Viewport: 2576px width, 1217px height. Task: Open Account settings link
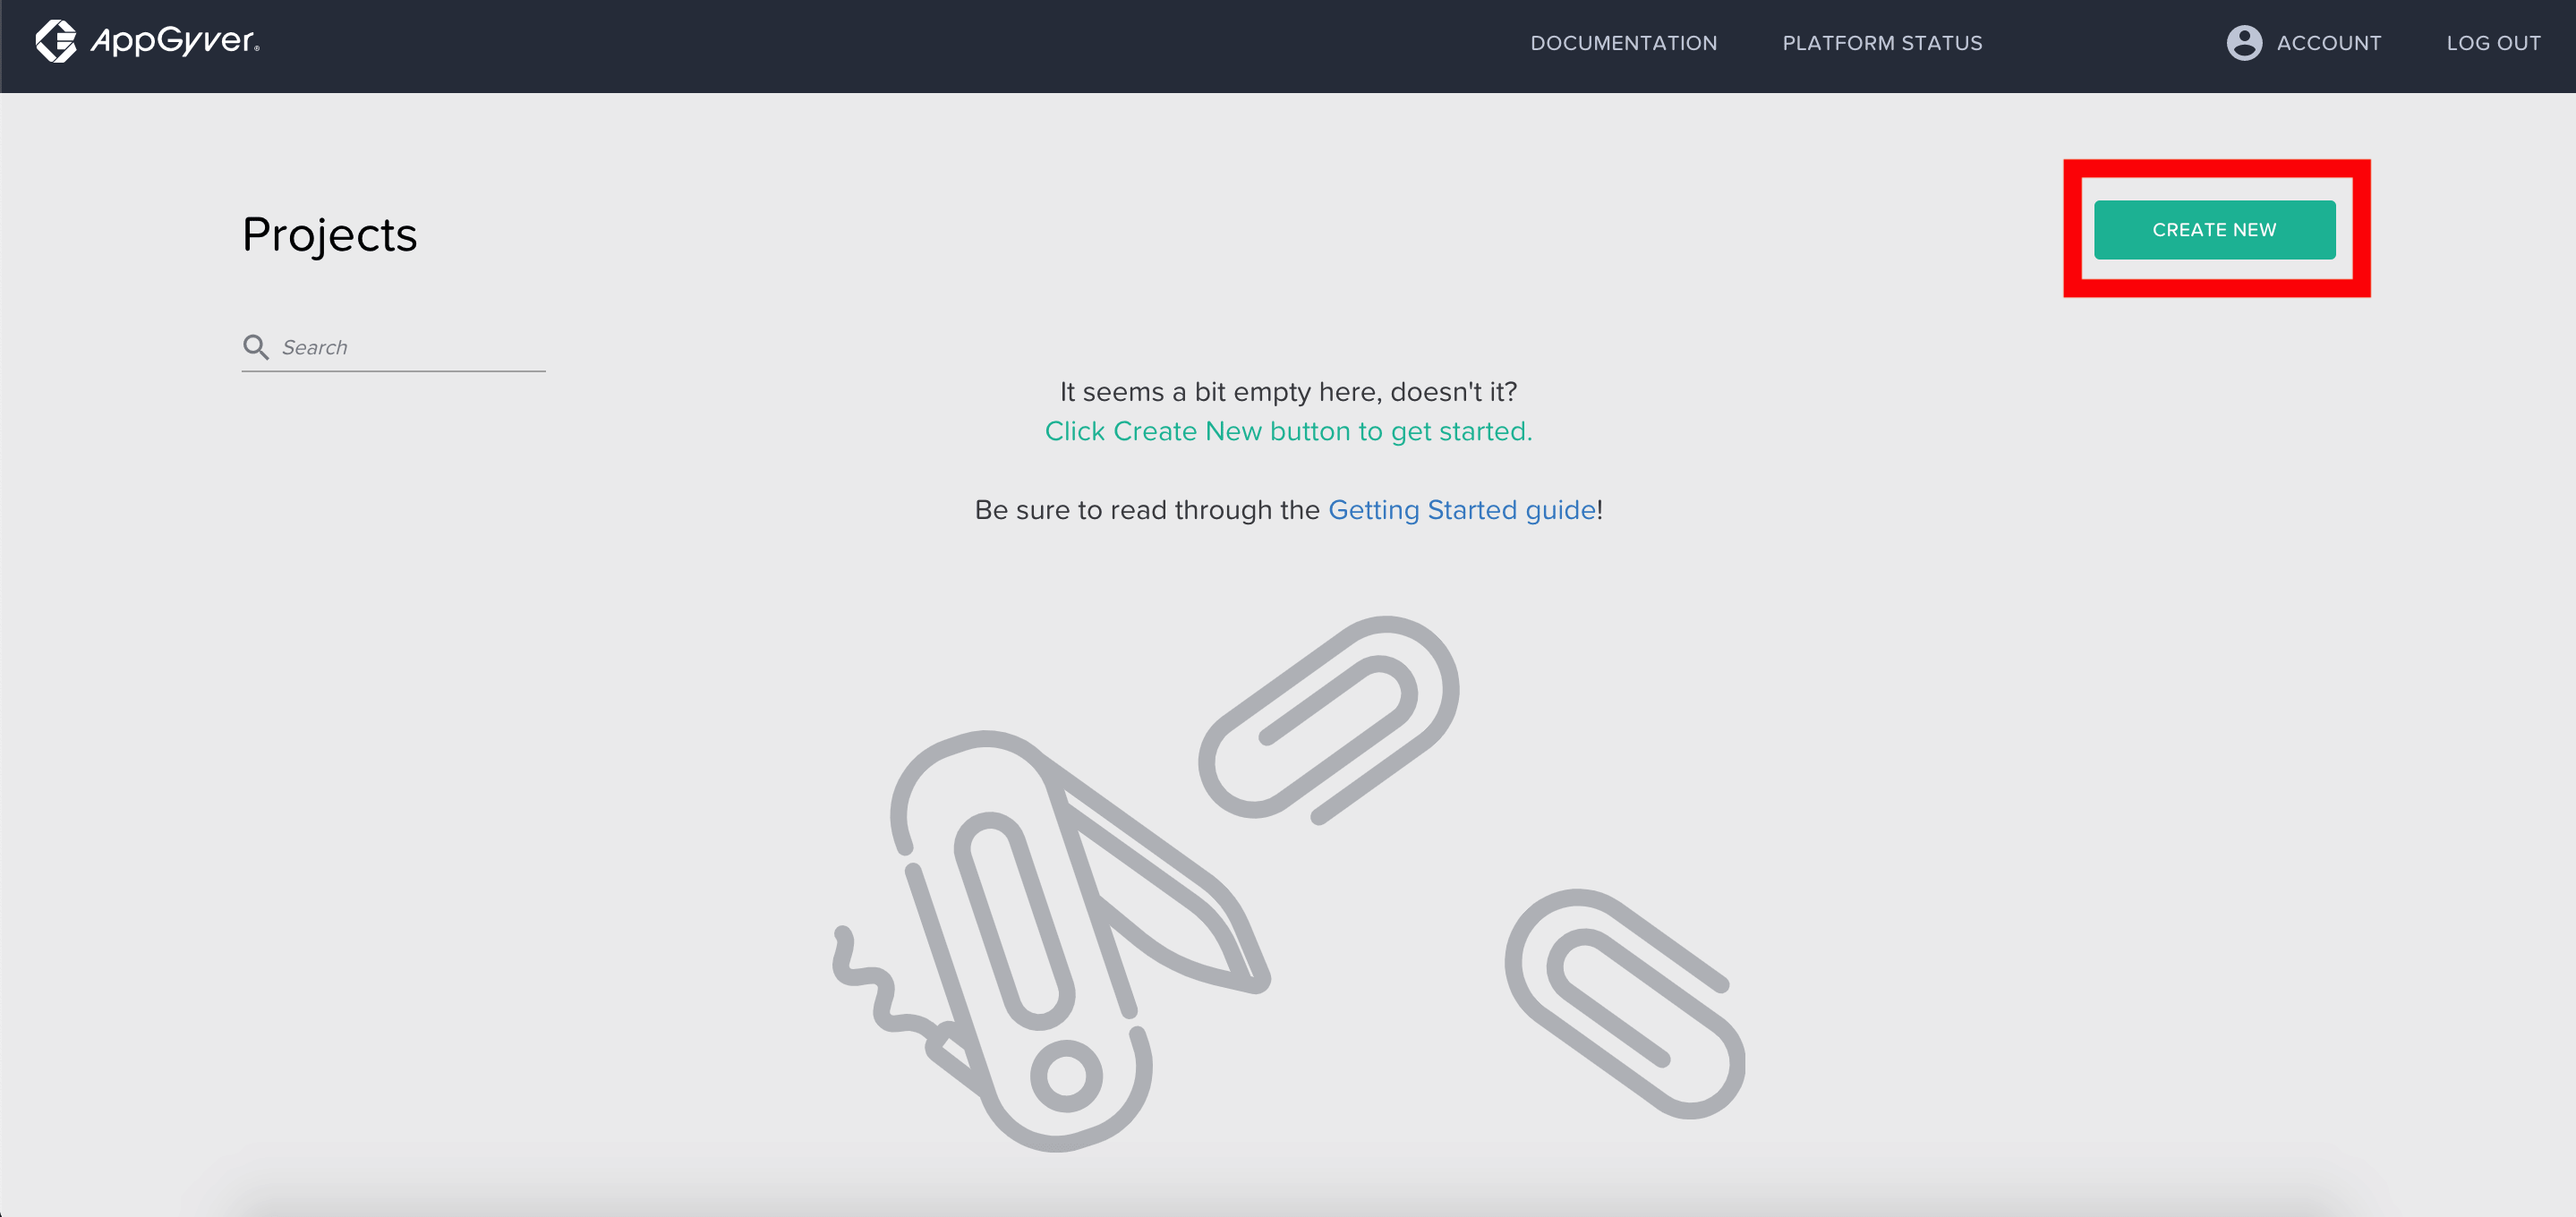coord(2328,43)
